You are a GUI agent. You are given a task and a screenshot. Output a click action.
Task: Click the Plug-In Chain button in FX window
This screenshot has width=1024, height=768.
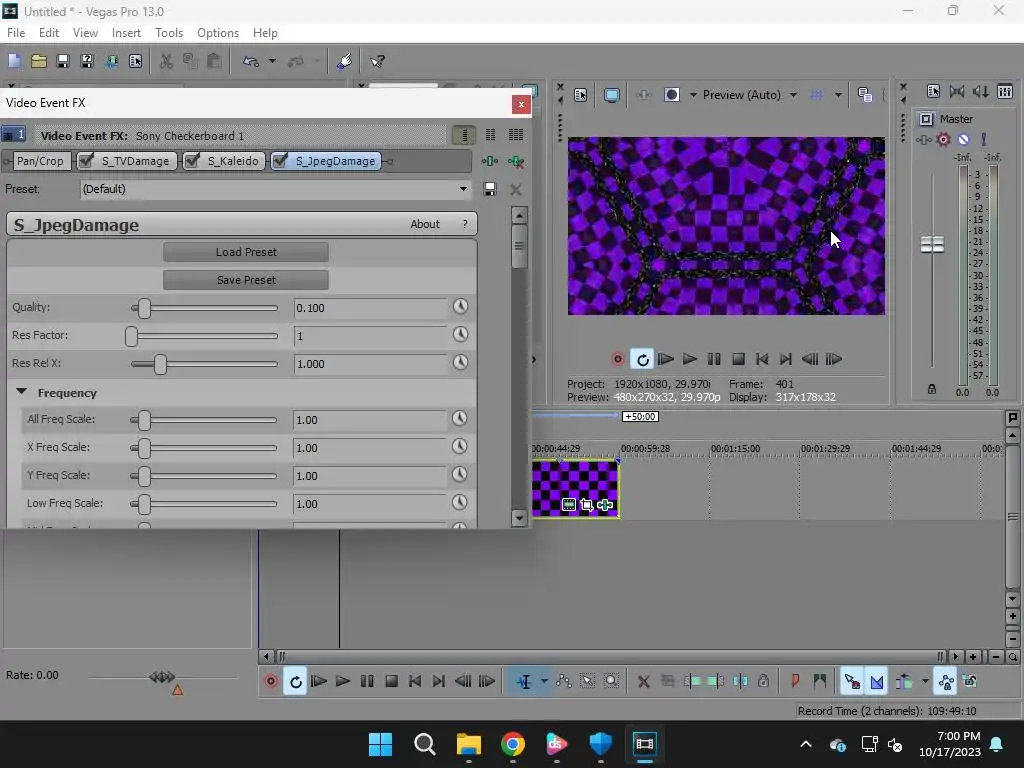coord(490,161)
